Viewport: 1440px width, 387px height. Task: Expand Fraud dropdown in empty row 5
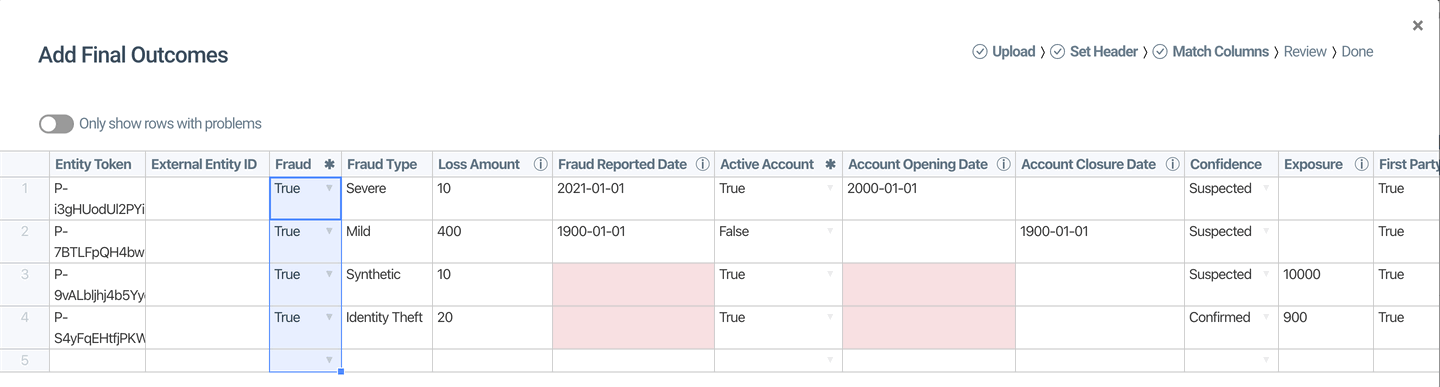coord(329,360)
